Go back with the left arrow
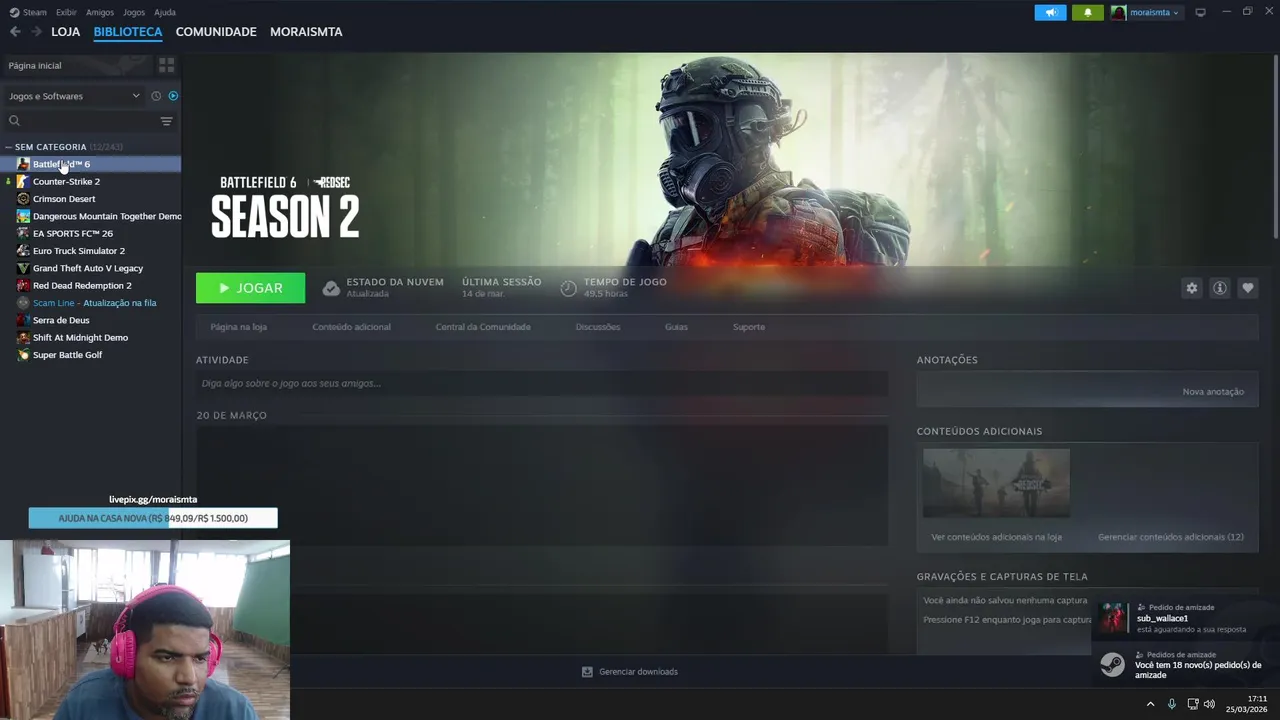This screenshot has width=1280, height=720. pyautogui.click(x=15, y=32)
